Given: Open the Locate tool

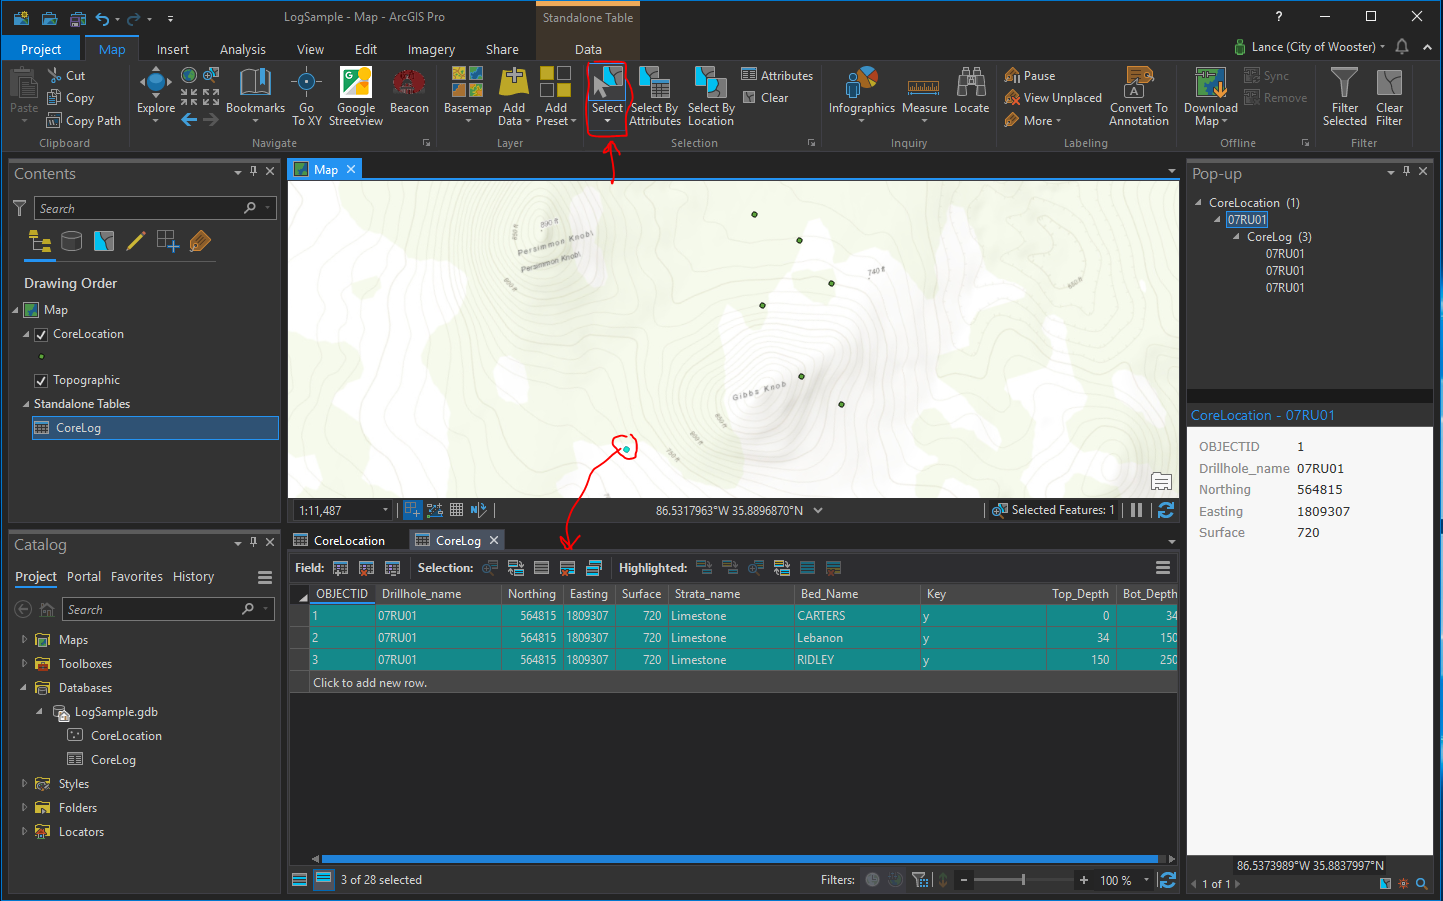Looking at the screenshot, I should pos(971,90).
